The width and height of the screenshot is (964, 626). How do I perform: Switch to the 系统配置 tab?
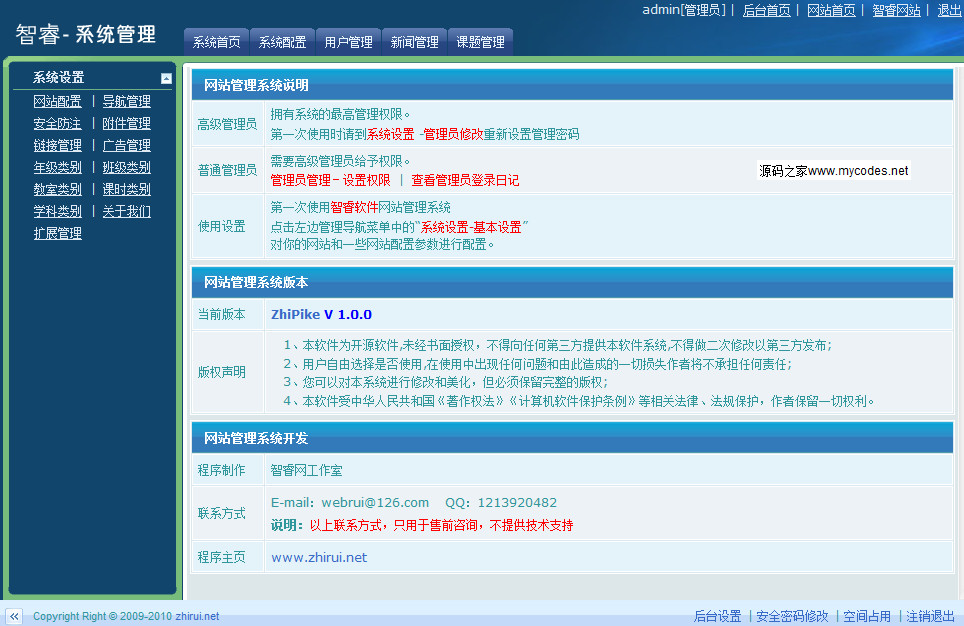click(282, 42)
